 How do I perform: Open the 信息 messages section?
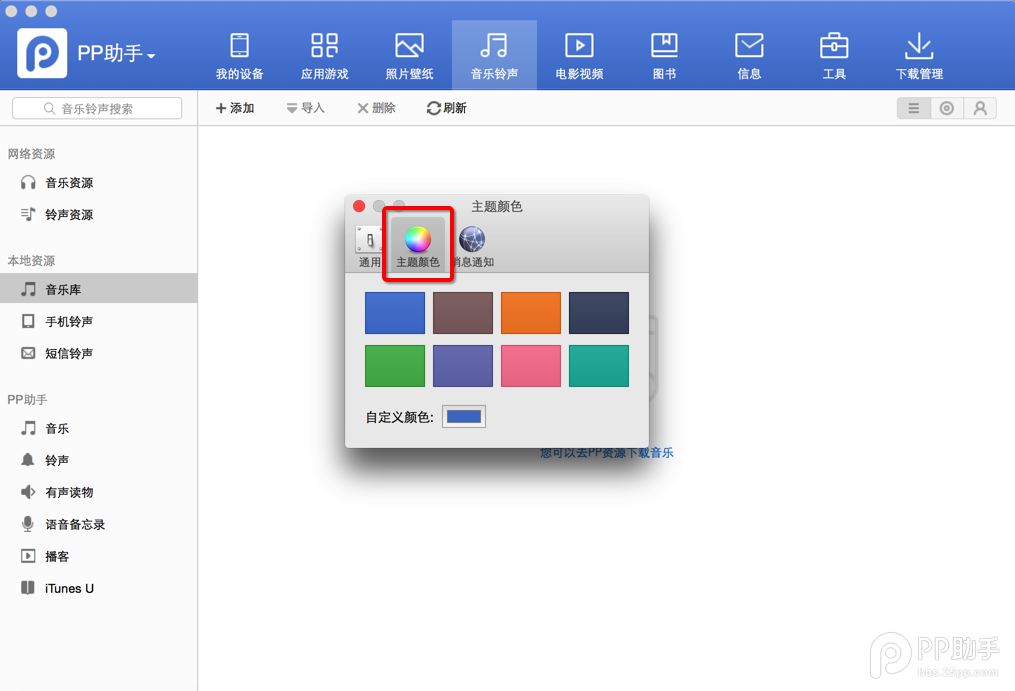point(749,56)
